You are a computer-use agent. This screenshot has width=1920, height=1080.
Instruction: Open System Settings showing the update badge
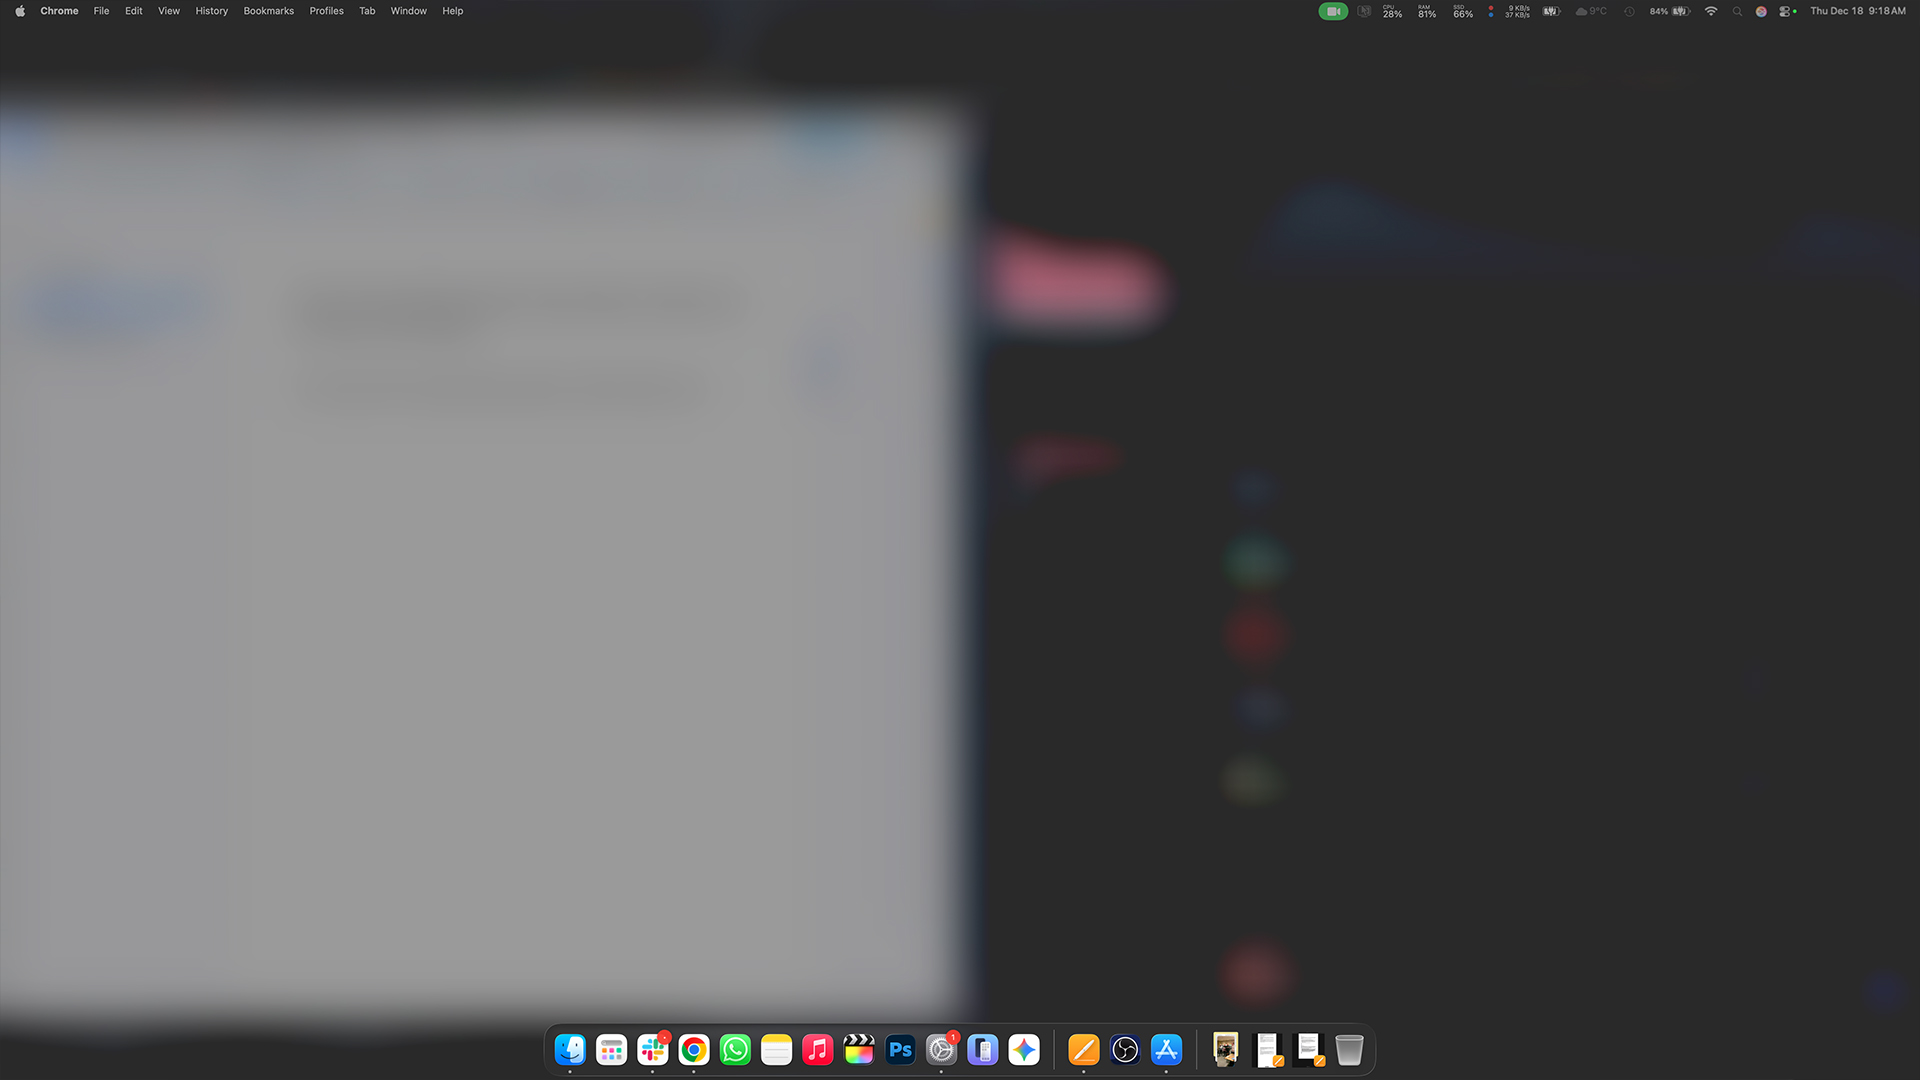click(940, 1049)
